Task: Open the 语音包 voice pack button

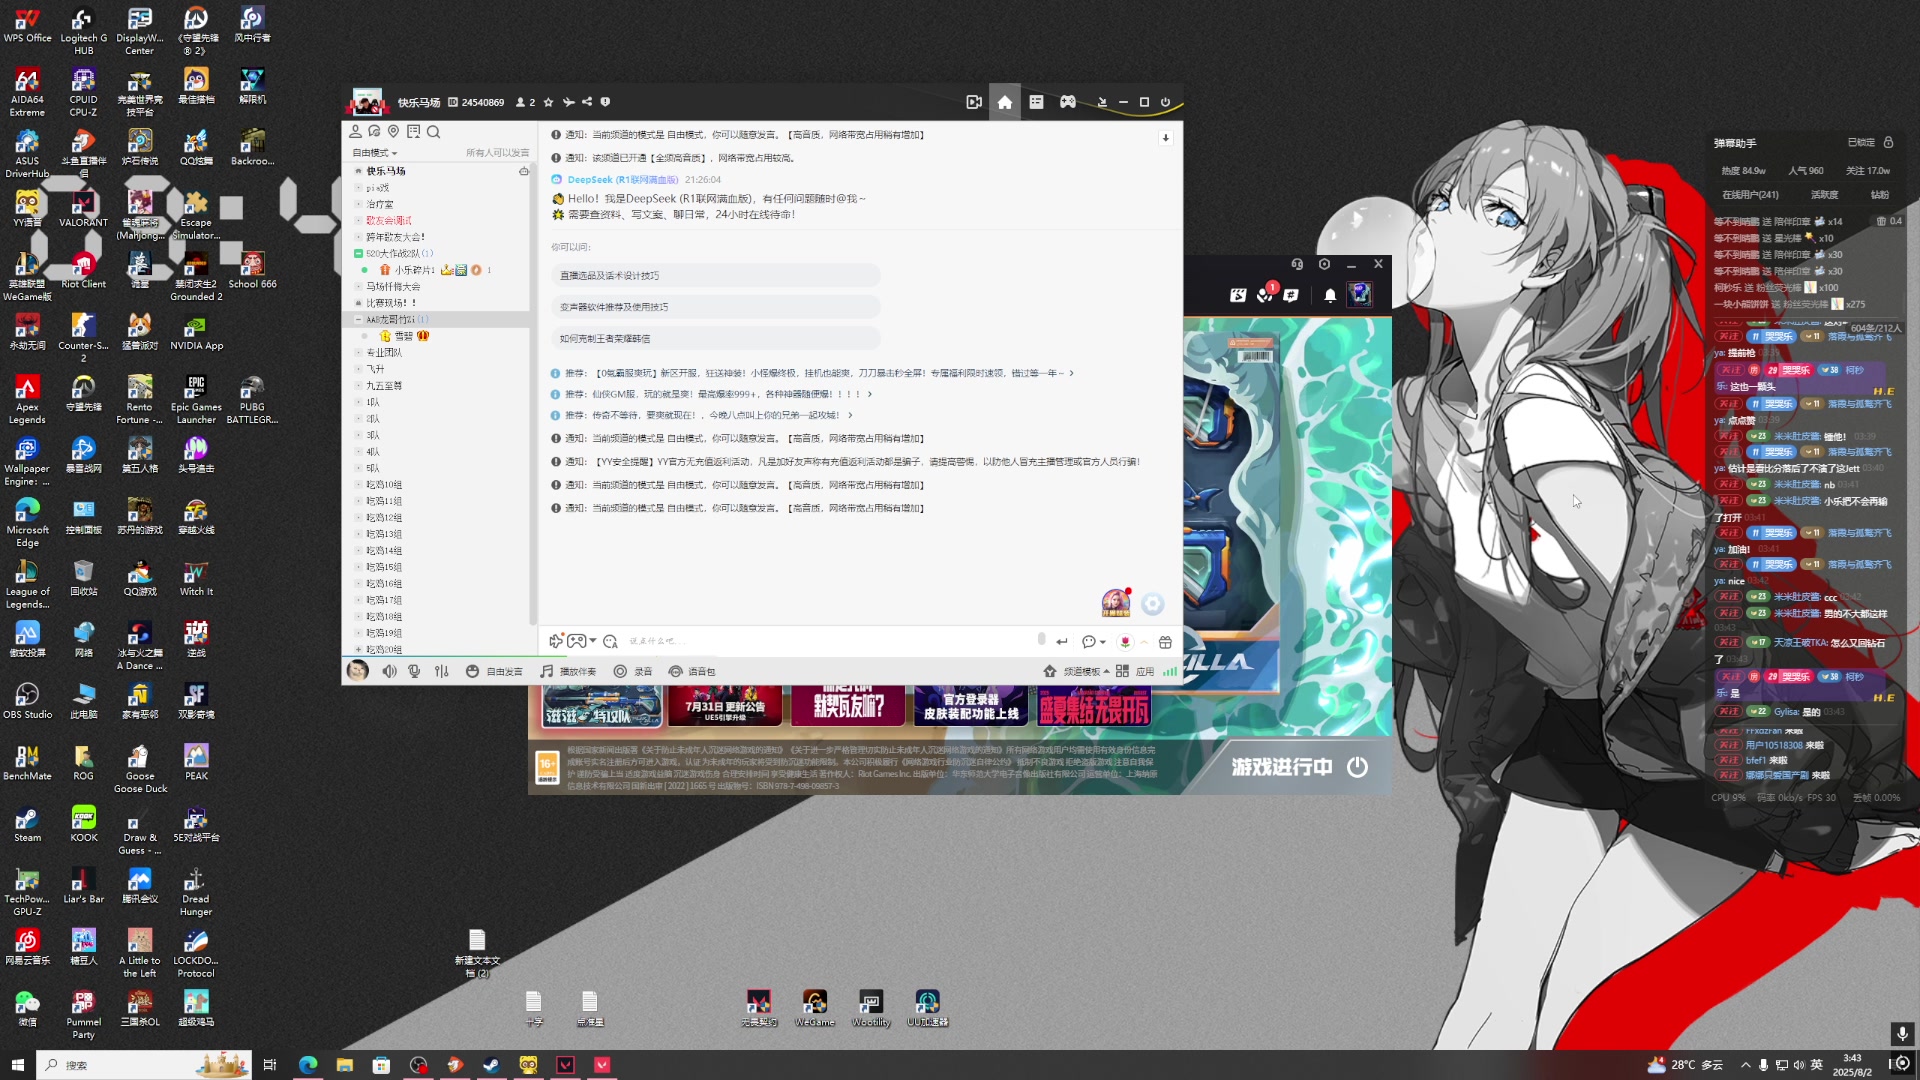Action: point(692,672)
